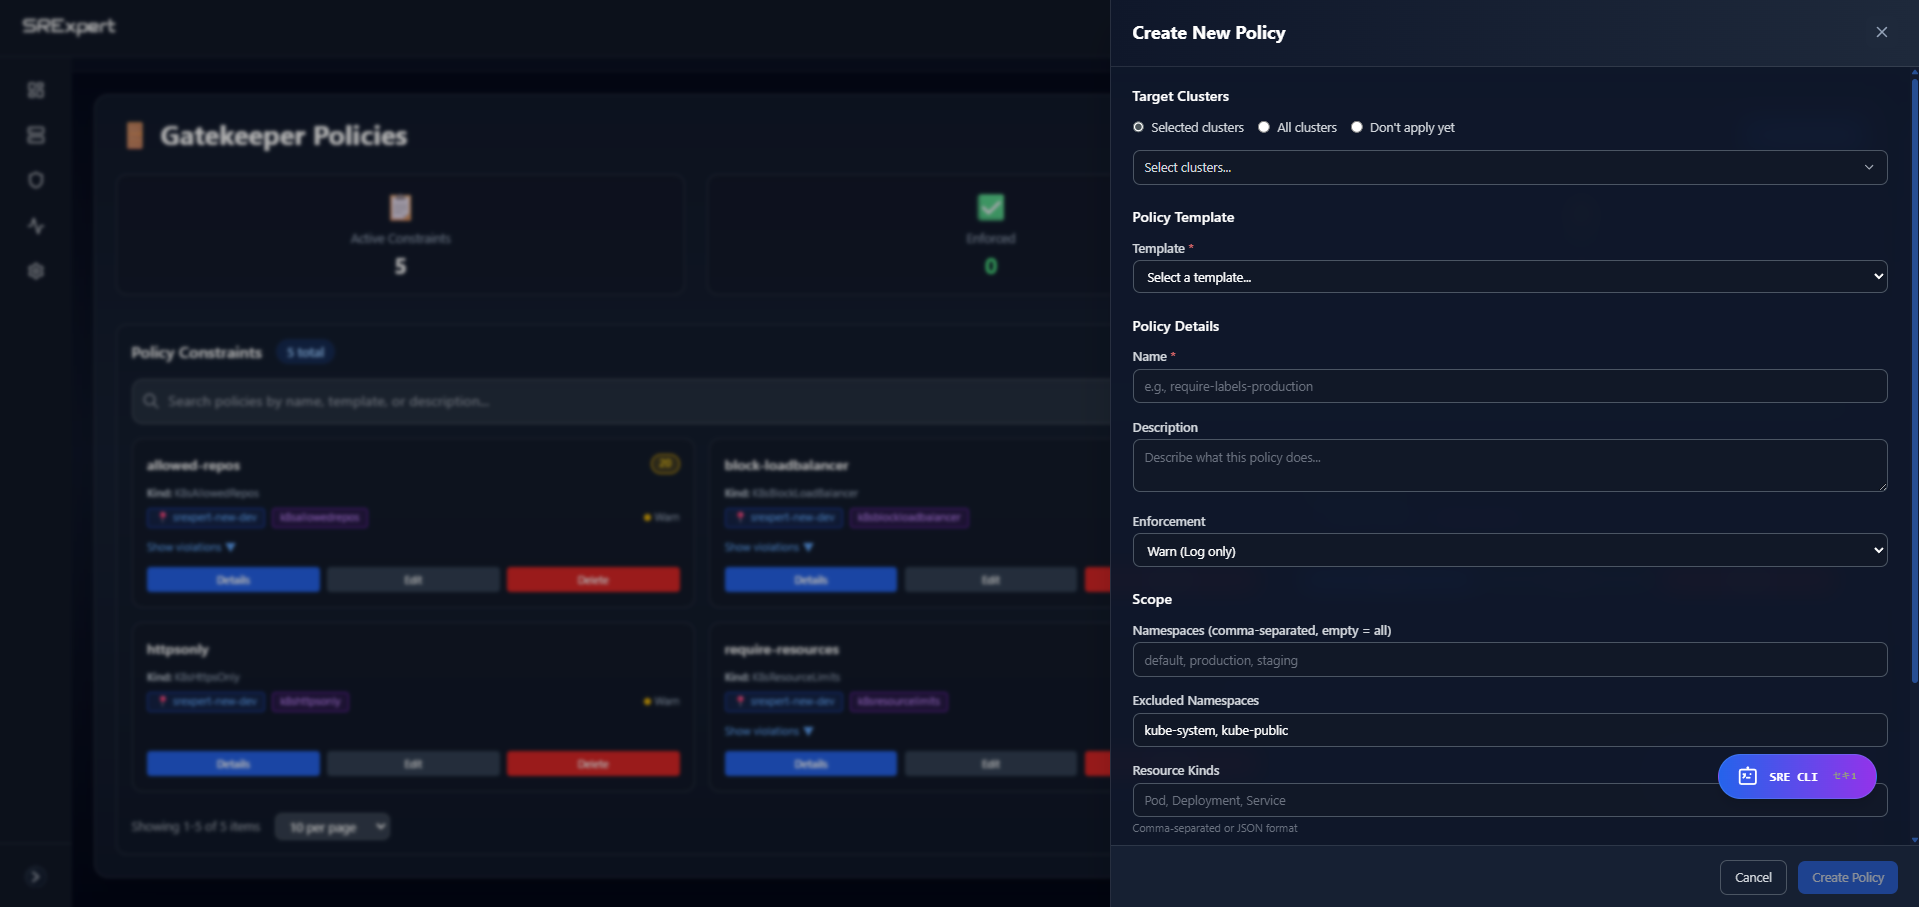Focus the policy Name input field
This screenshot has height=907, width=1919.
[1509, 386]
